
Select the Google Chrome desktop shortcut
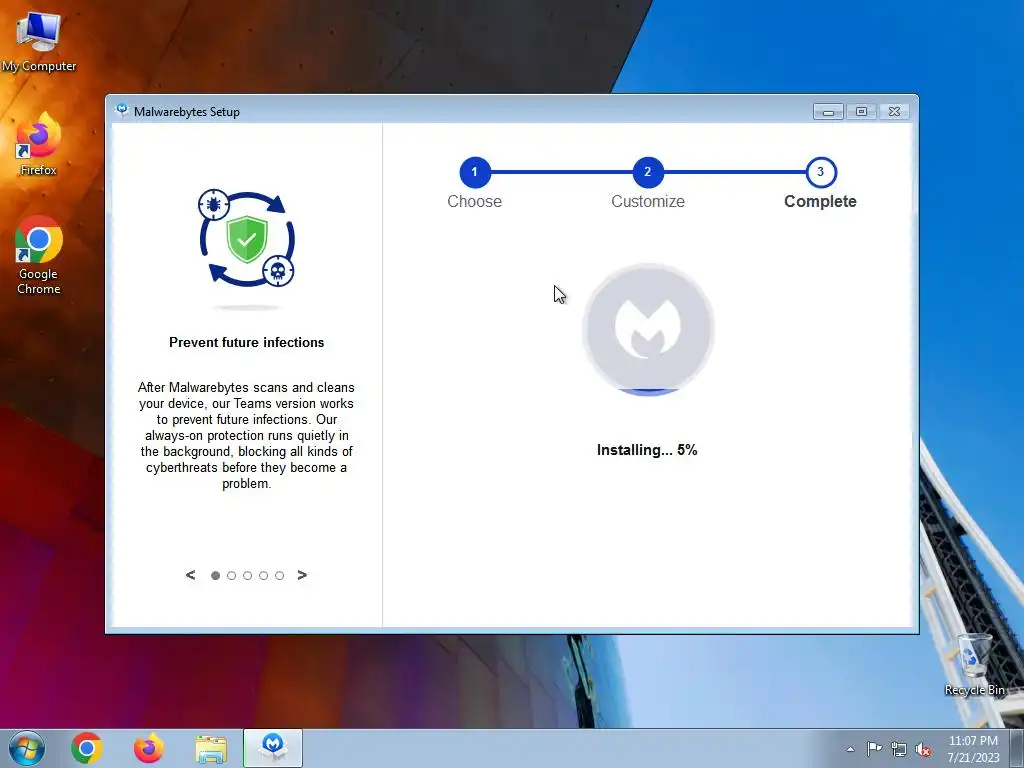[x=39, y=255]
